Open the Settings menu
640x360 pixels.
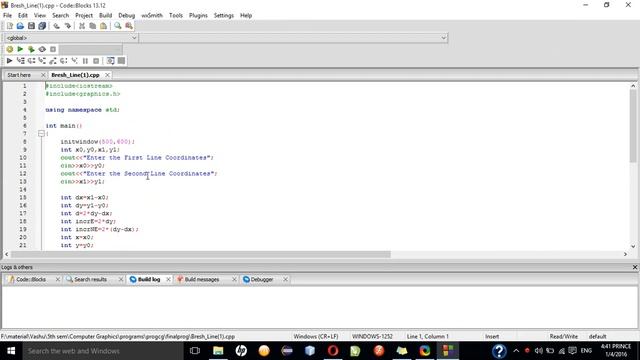[224, 15]
